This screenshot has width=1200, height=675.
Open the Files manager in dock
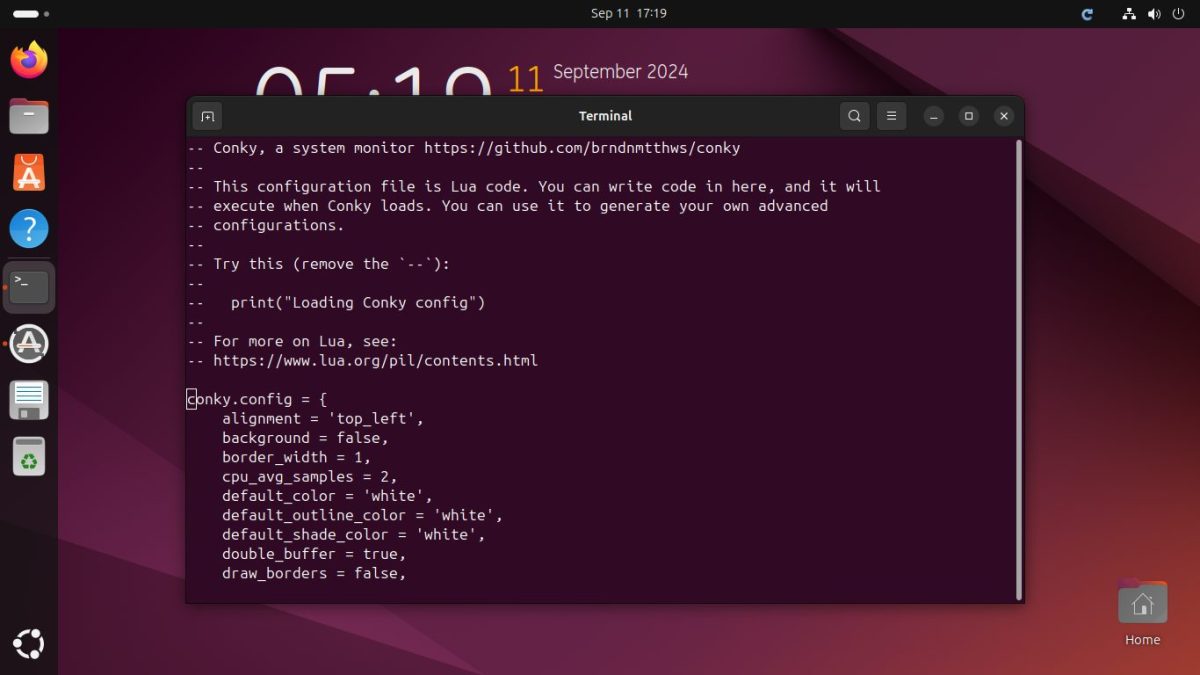[29, 117]
